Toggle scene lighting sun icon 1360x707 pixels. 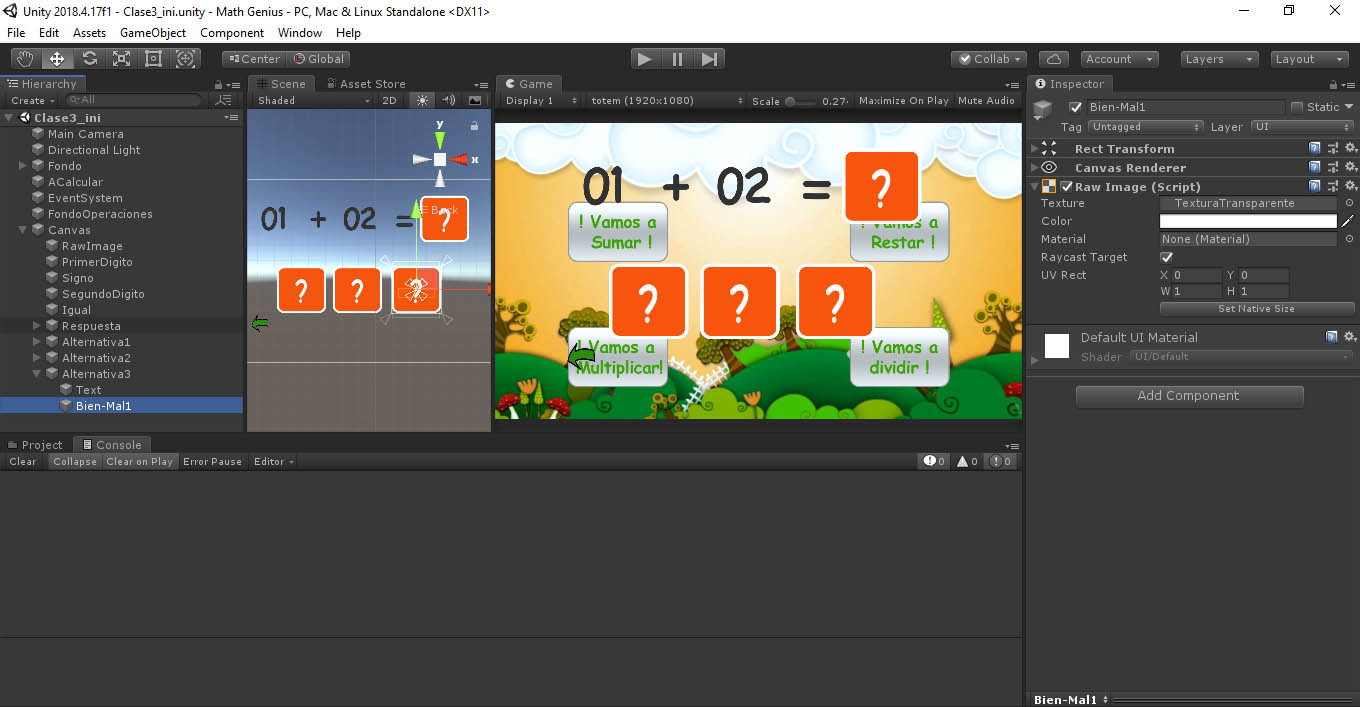tap(423, 100)
